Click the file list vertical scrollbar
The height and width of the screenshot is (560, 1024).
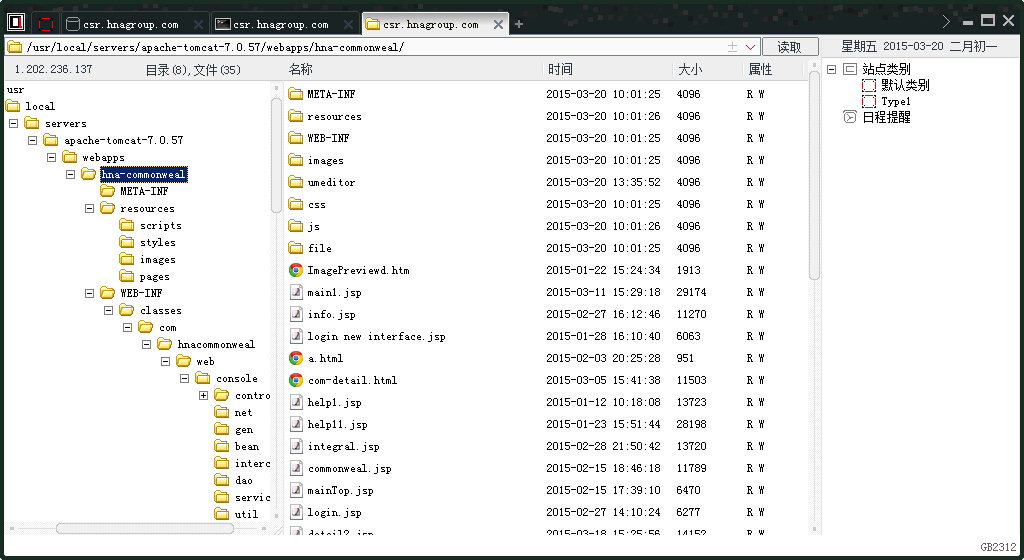pyautogui.click(x=814, y=175)
